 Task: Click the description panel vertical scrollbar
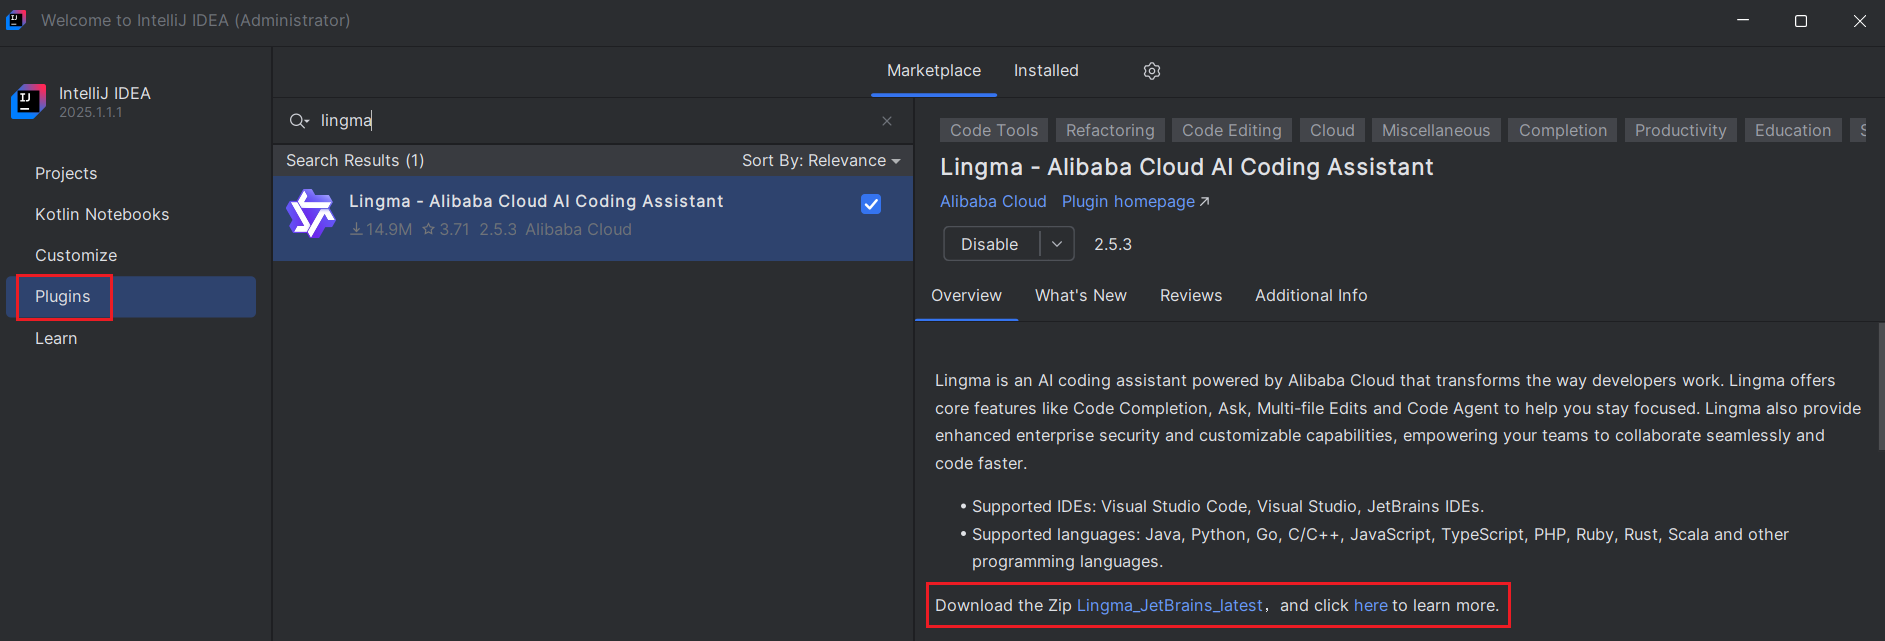click(1880, 387)
